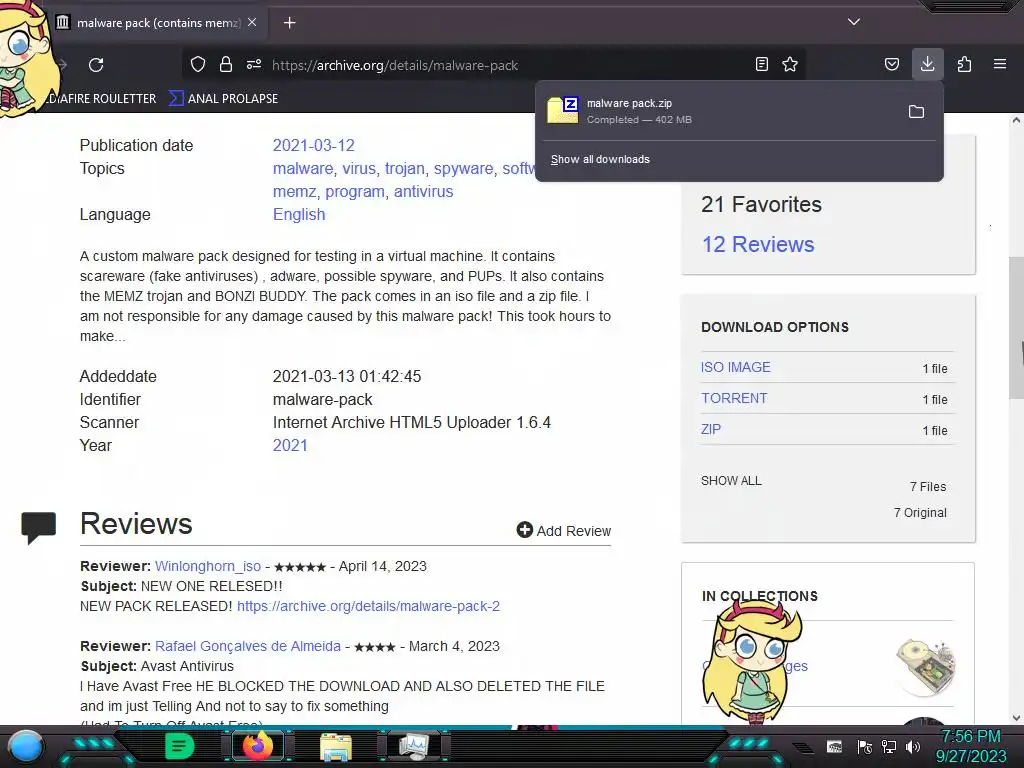Click the address bar URL

[395, 65]
